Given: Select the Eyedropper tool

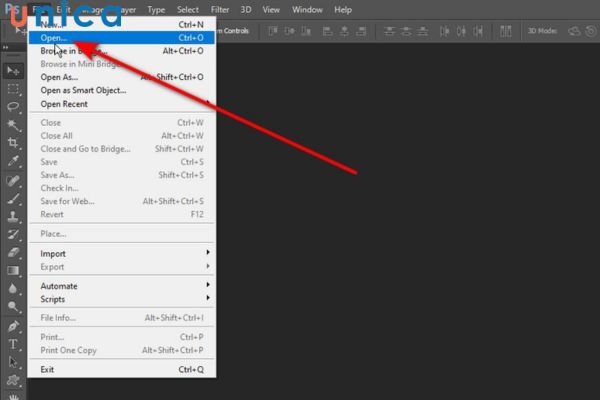Looking at the screenshot, I should (x=13, y=161).
